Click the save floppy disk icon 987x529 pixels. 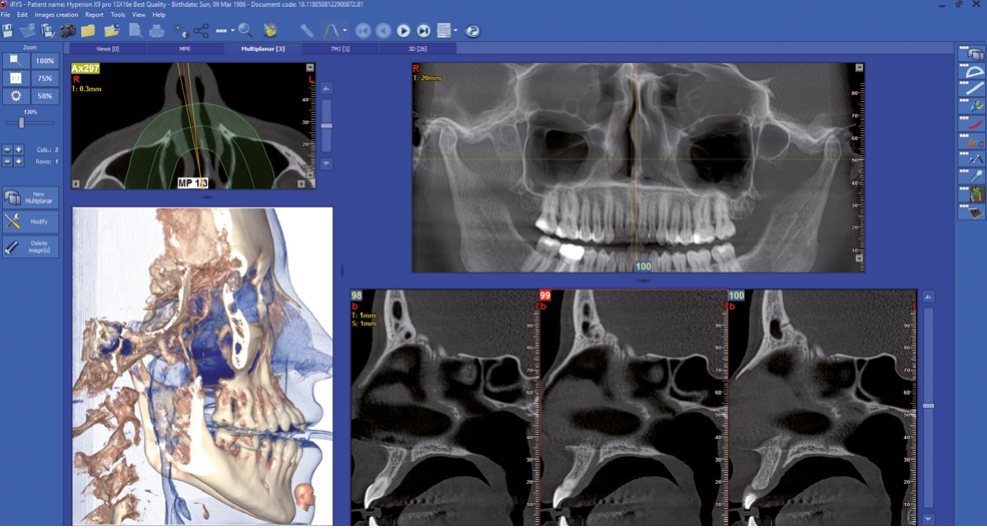pyautogui.click(x=8, y=30)
